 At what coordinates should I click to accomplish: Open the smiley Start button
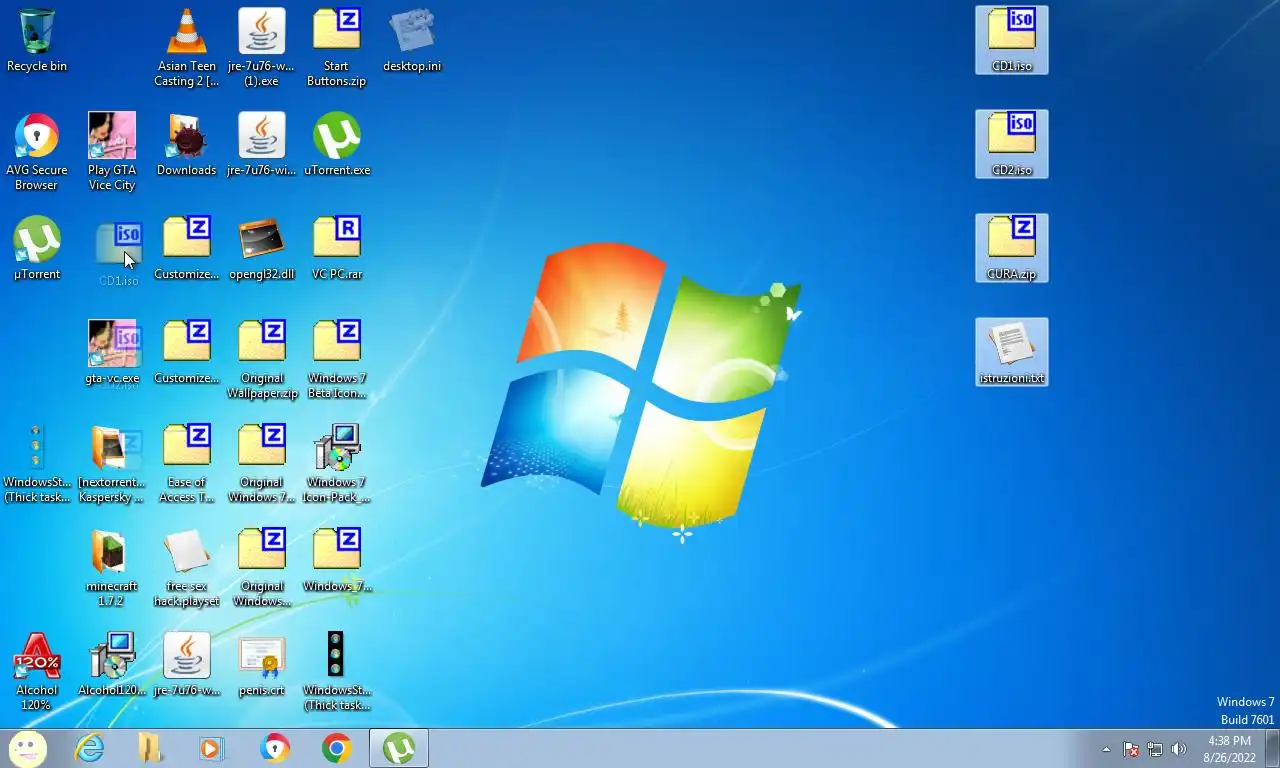click(27, 748)
